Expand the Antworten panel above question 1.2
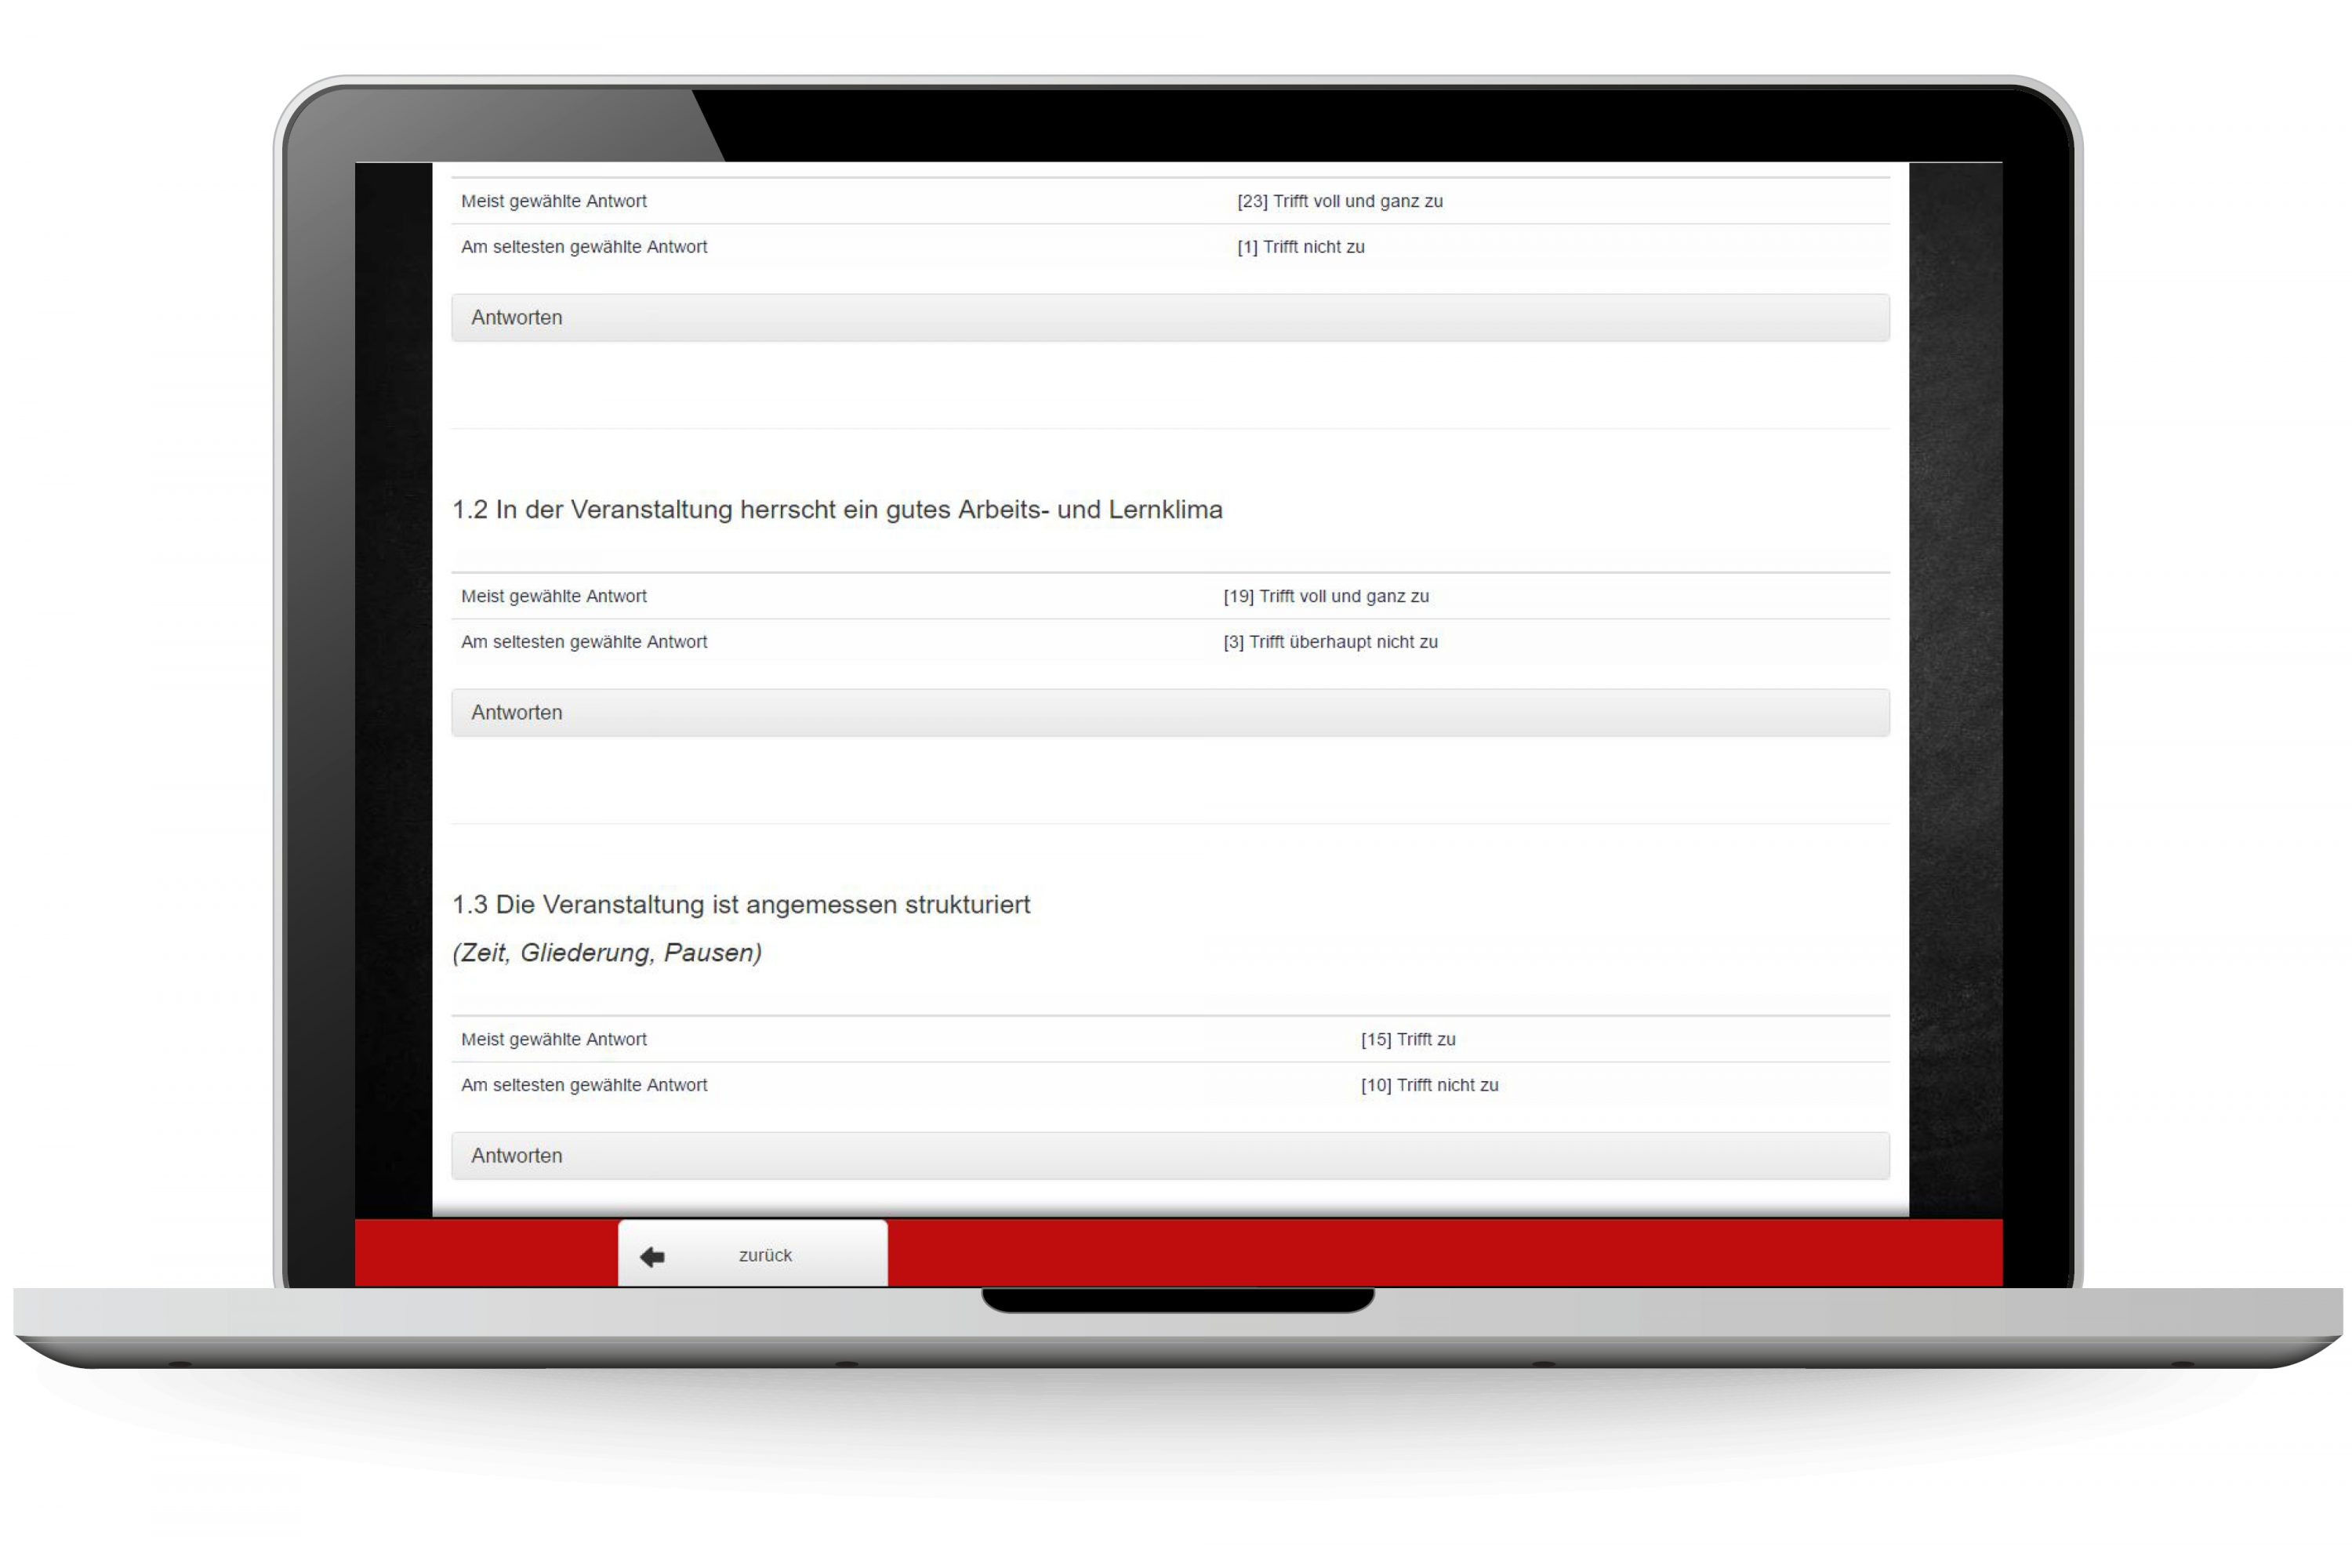The height and width of the screenshot is (1568, 2352). click(517, 318)
